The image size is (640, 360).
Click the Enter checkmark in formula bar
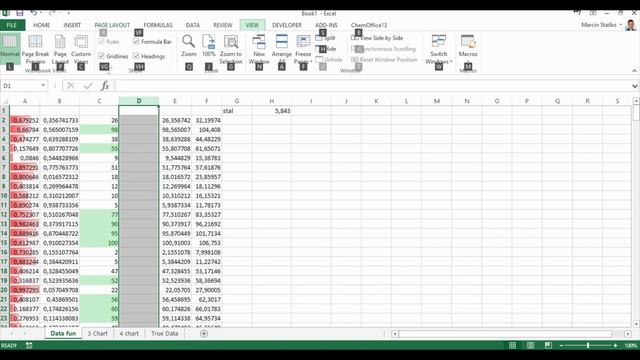88,86
